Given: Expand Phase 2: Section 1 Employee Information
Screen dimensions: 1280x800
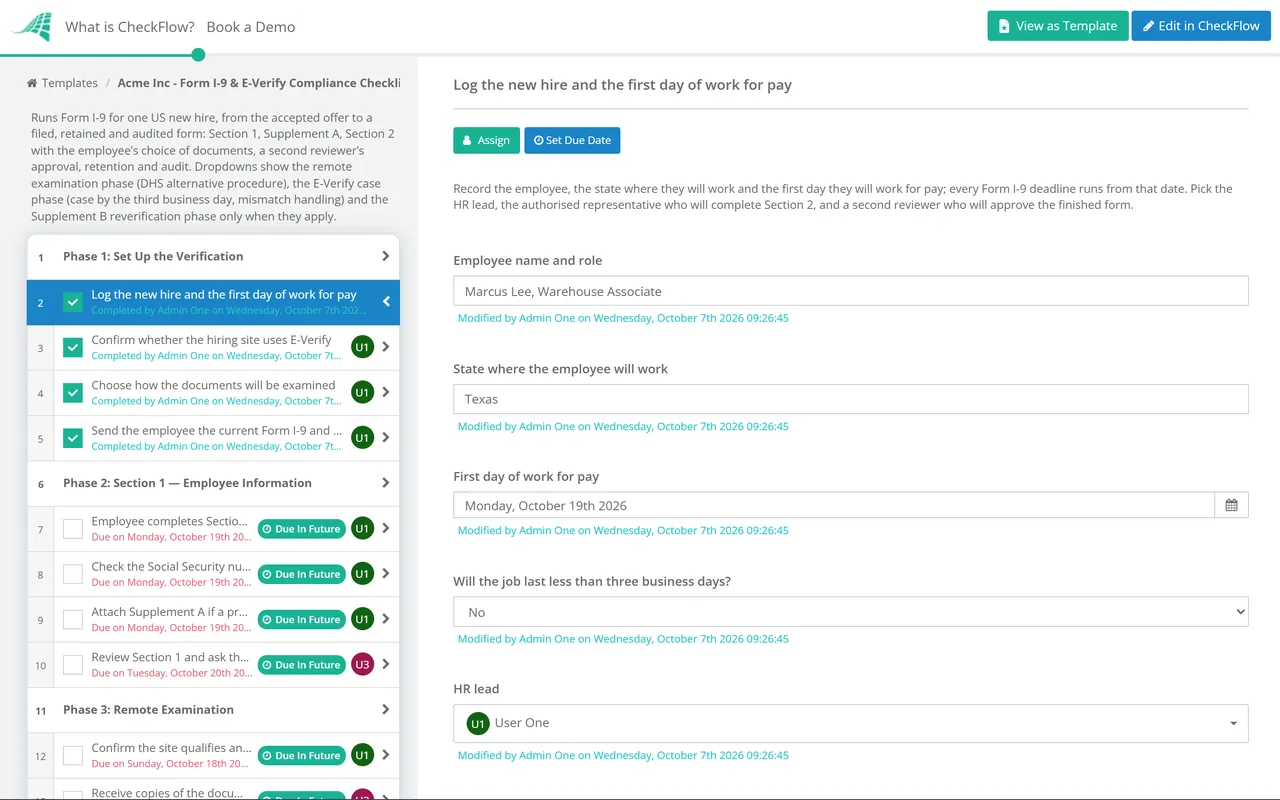Looking at the screenshot, I should [213, 483].
